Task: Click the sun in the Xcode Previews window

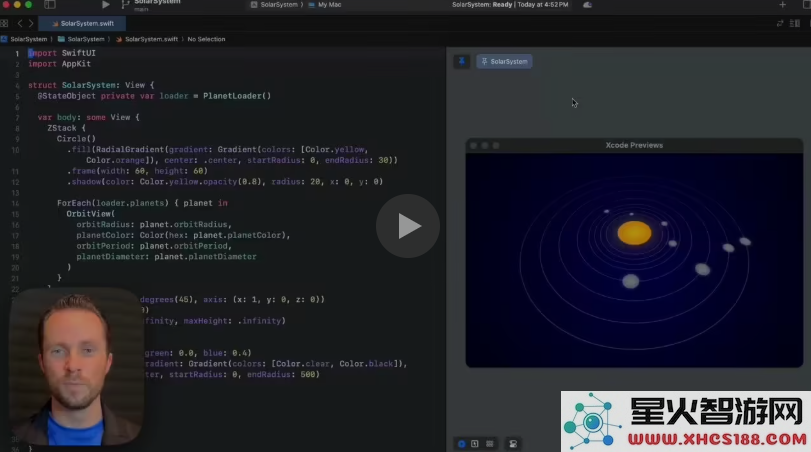Action: pos(635,233)
